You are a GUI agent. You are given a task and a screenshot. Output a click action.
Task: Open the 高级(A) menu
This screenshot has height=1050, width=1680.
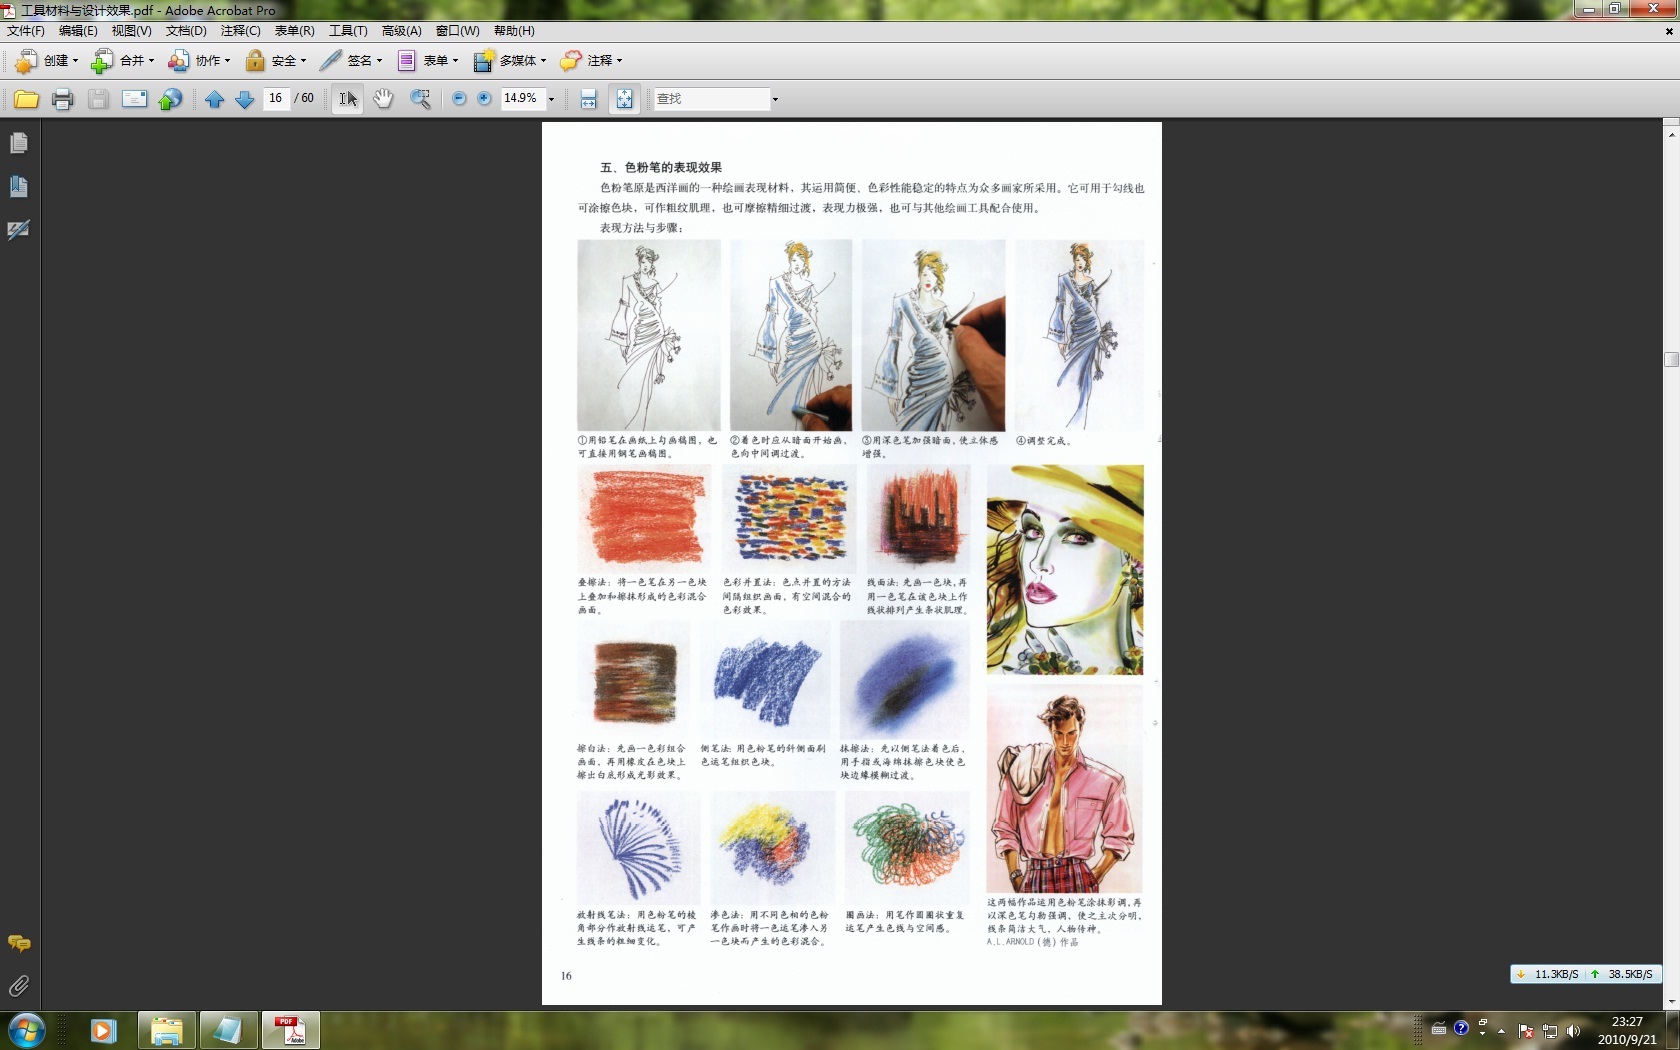(401, 31)
